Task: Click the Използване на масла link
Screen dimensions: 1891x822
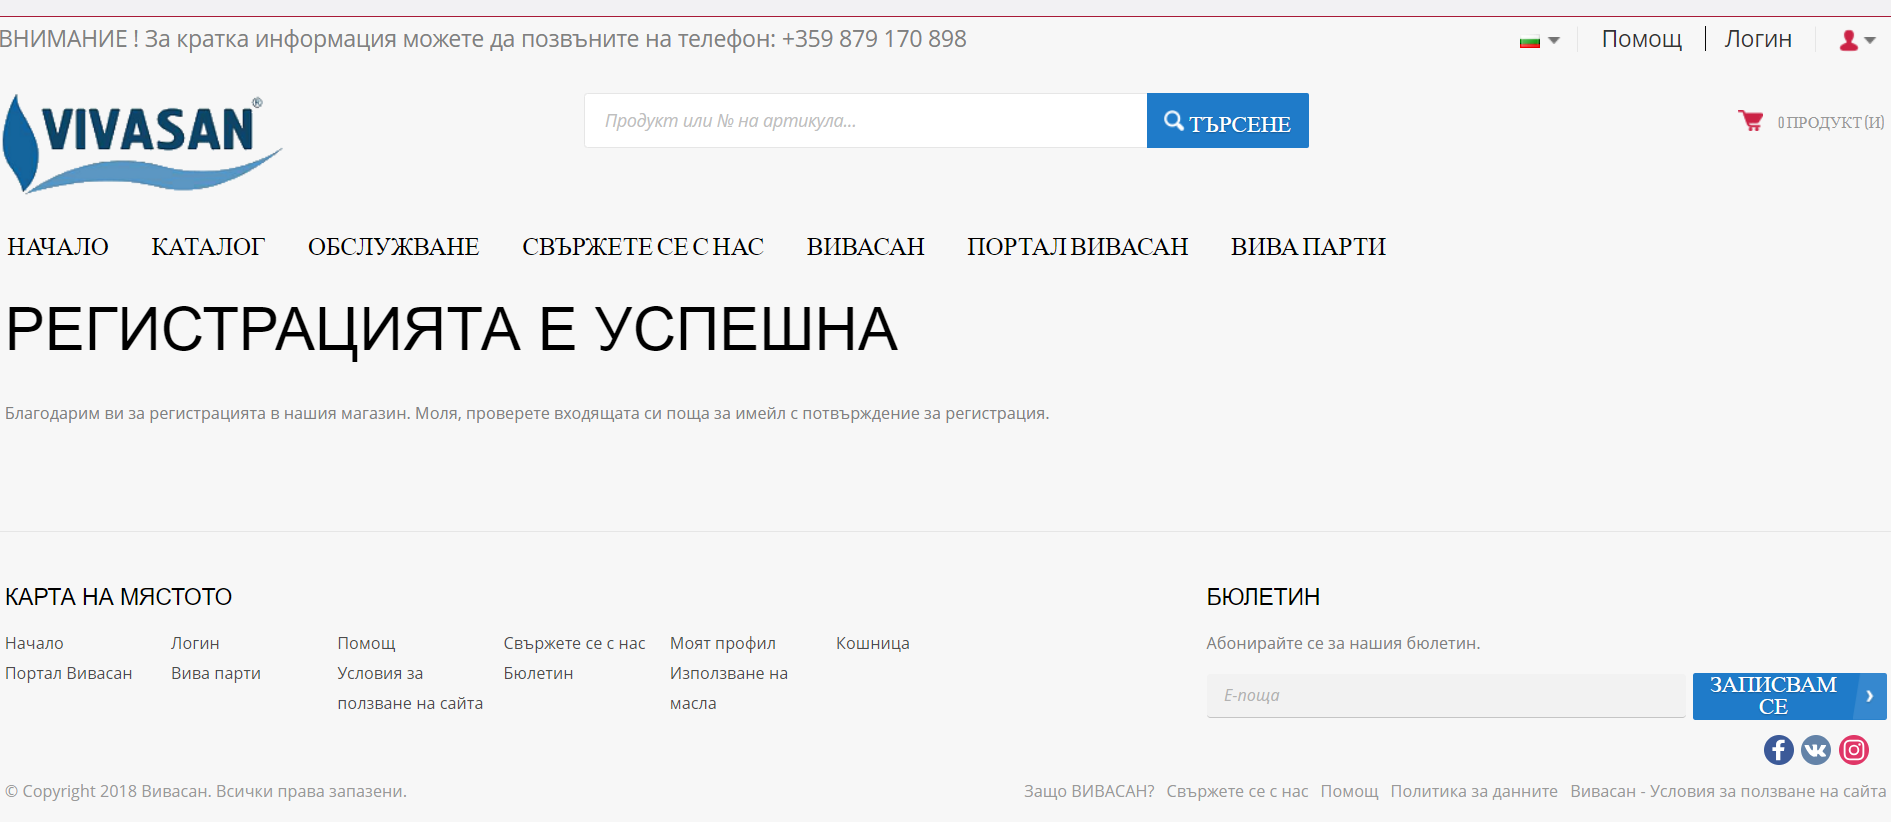Action: tap(729, 688)
